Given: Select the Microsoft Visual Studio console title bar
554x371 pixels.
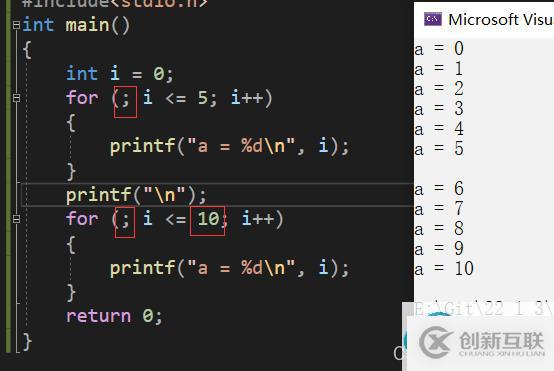Looking at the screenshot, I should 484,19.
